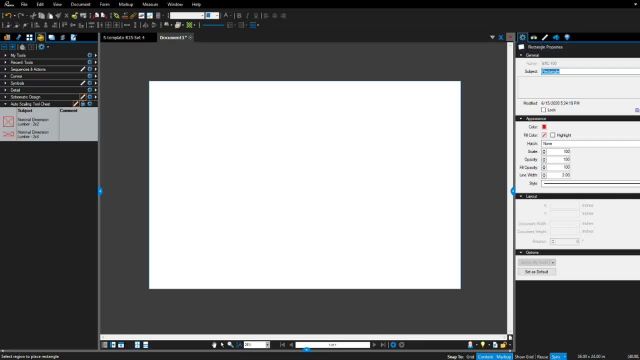Expand the Schematic Design tool set
This screenshot has height=360, width=640.
point(5,97)
